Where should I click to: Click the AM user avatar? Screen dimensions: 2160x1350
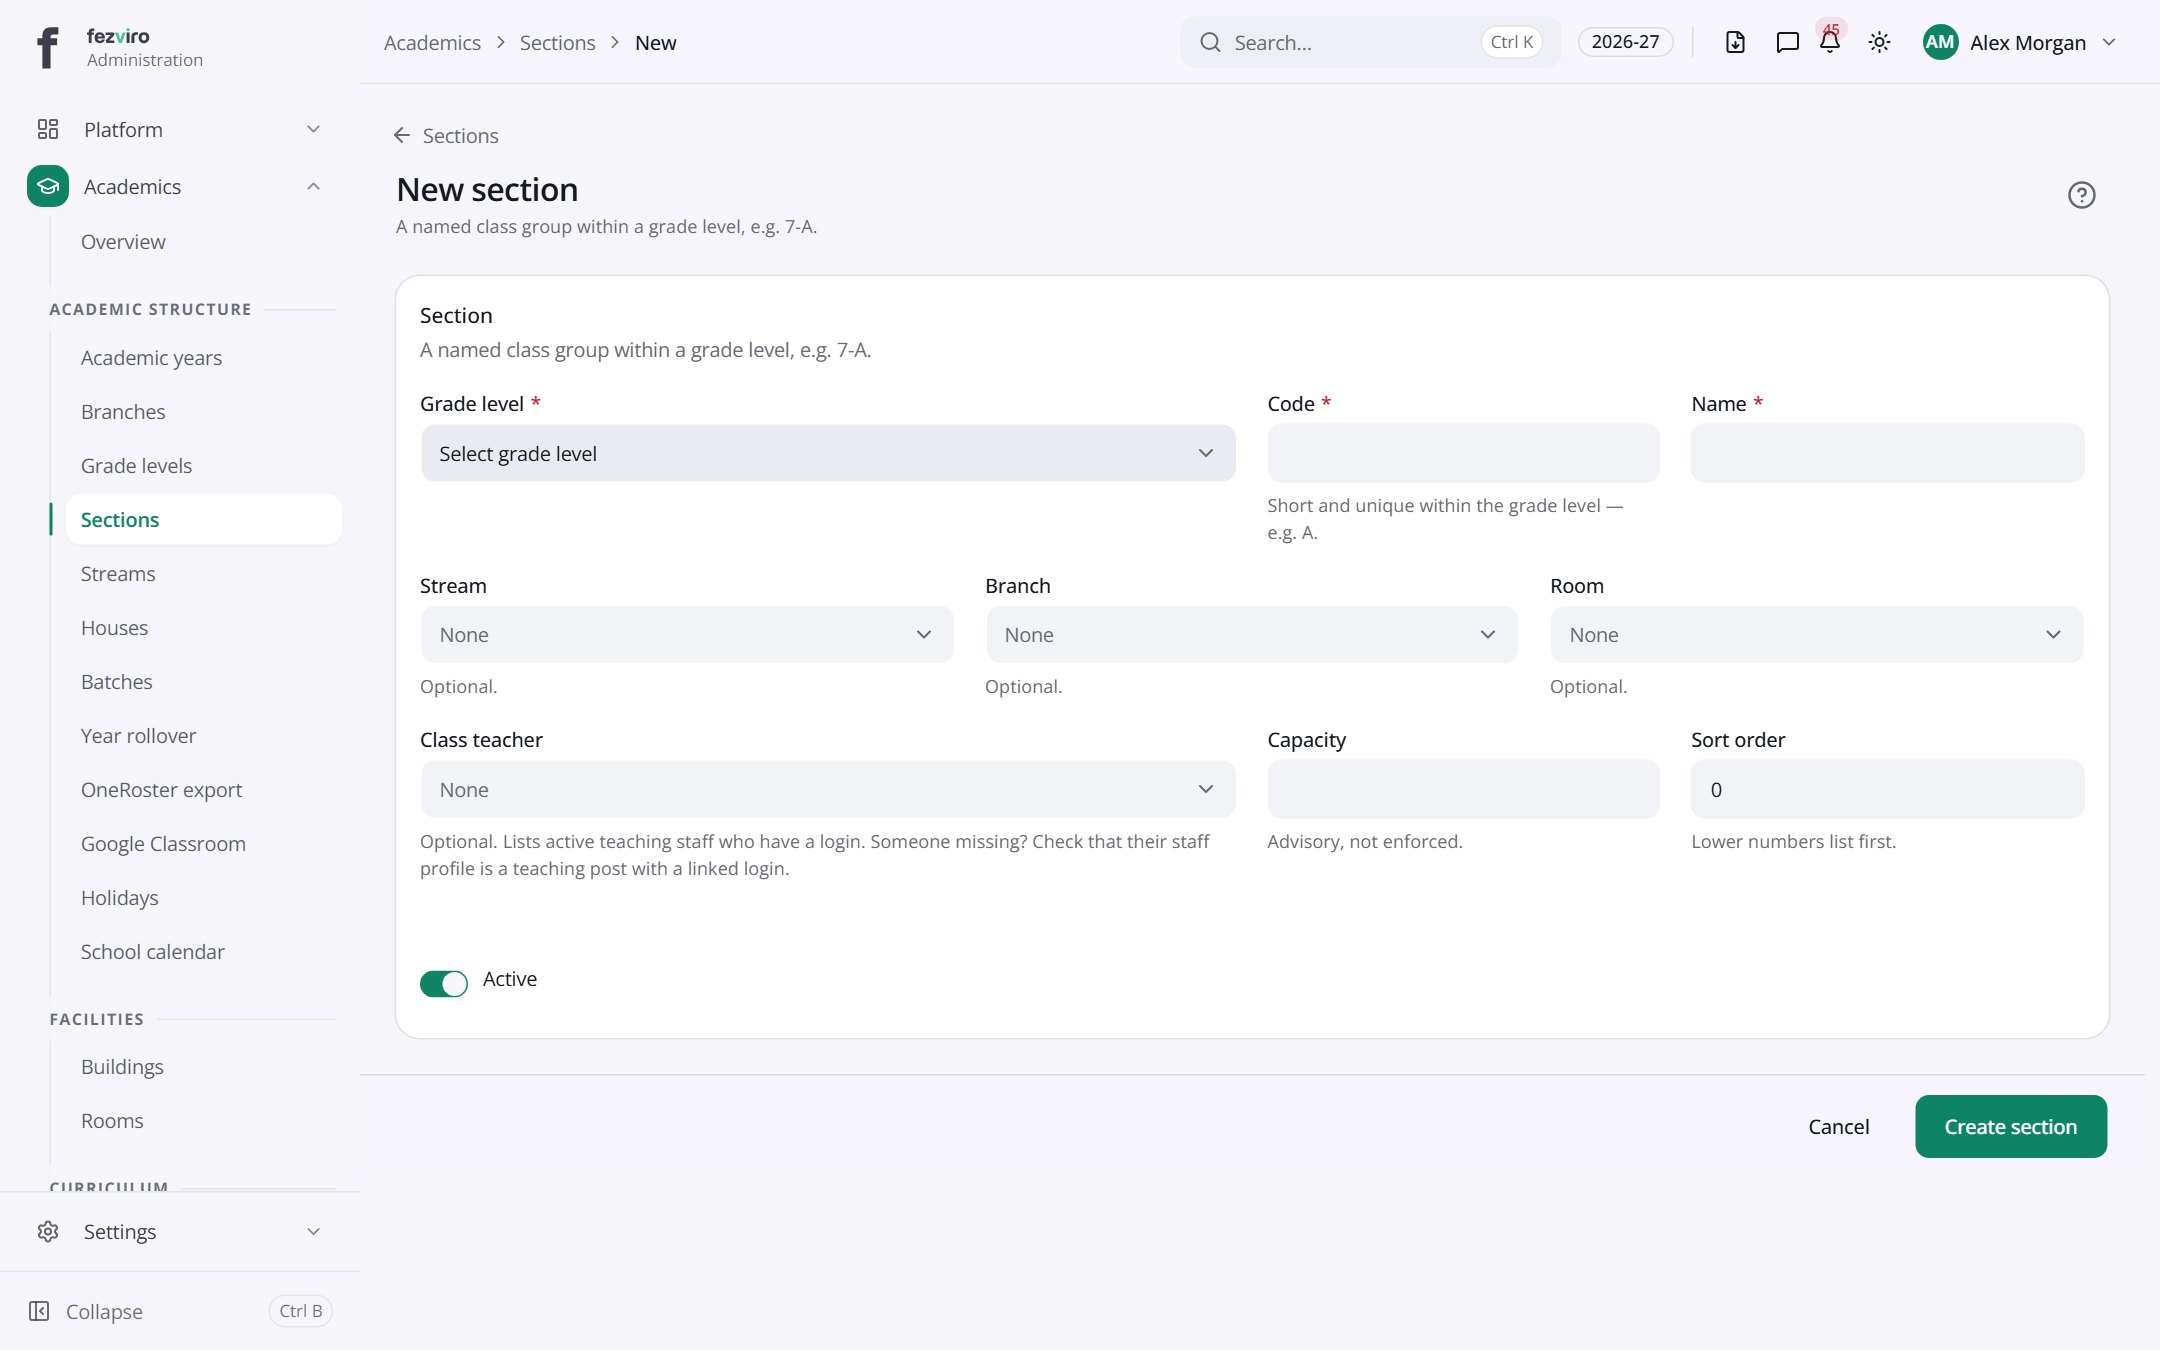point(1940,42)
